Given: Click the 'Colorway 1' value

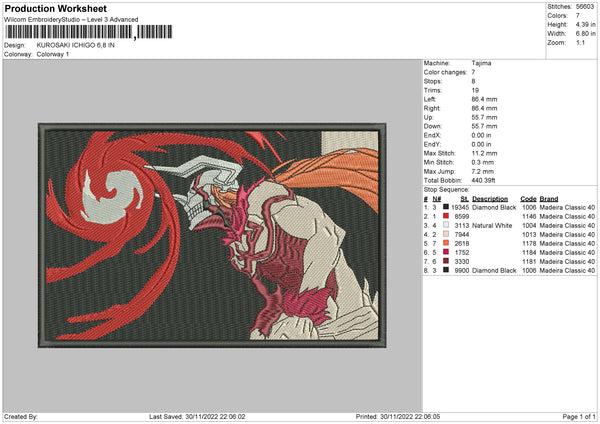Looking at the screenshot, I should point(53,54).
